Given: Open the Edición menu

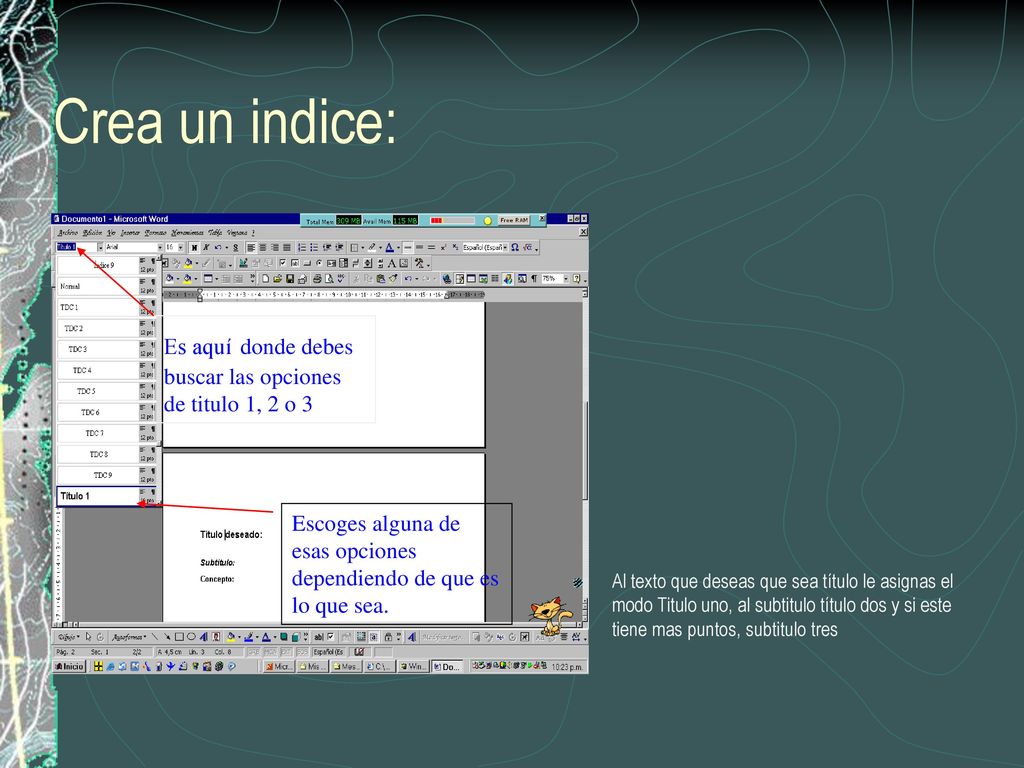Looking at the screenshot, I should (x=92, y=232).
